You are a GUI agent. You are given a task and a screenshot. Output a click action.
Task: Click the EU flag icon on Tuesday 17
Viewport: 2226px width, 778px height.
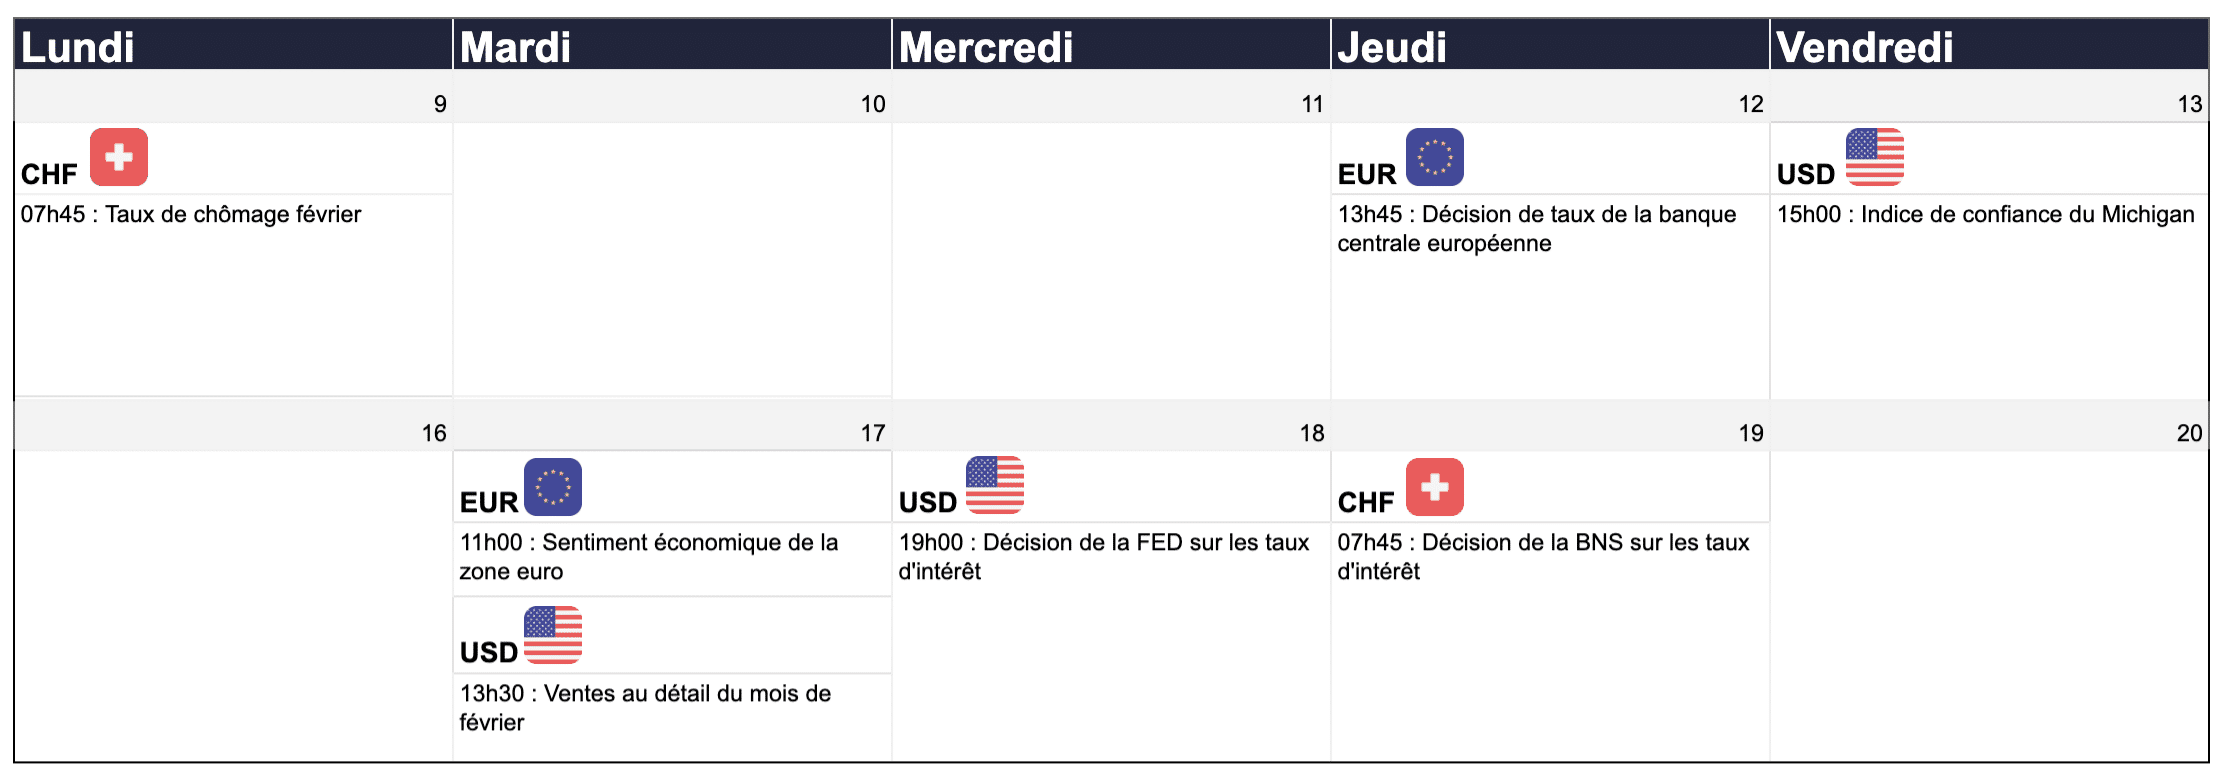tap(552, 487)
